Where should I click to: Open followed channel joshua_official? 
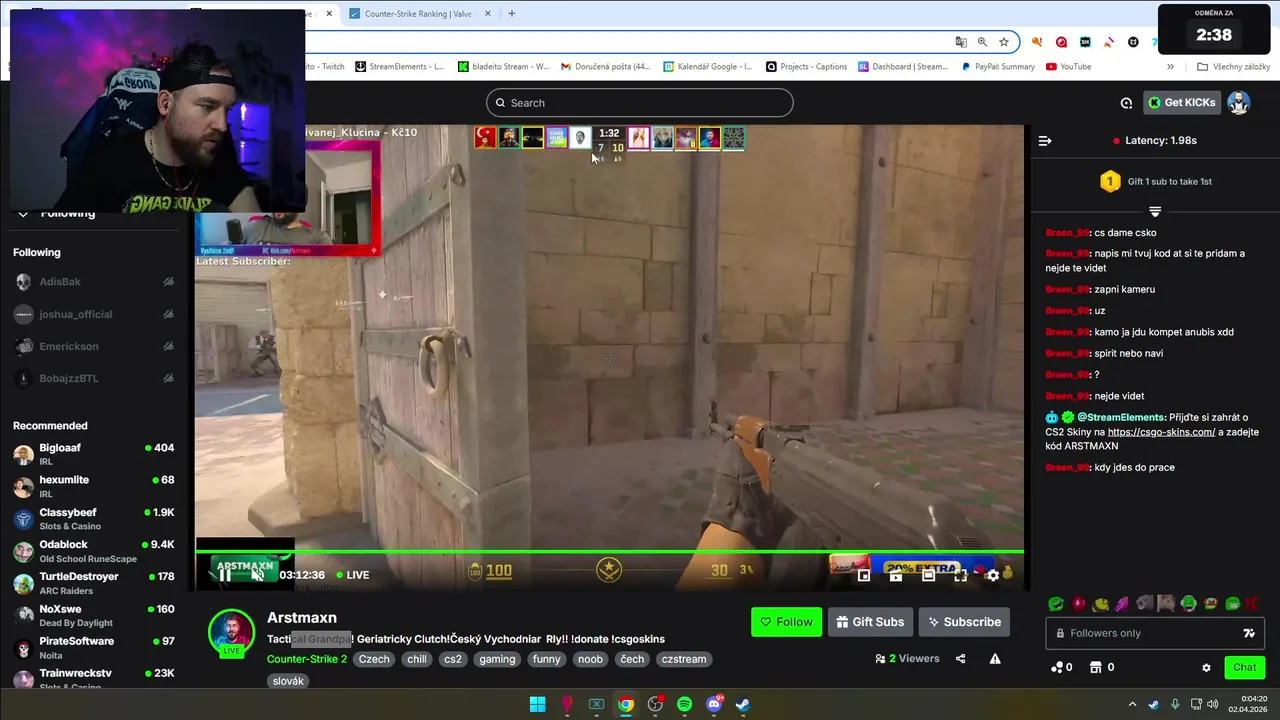tap(93, 314)
